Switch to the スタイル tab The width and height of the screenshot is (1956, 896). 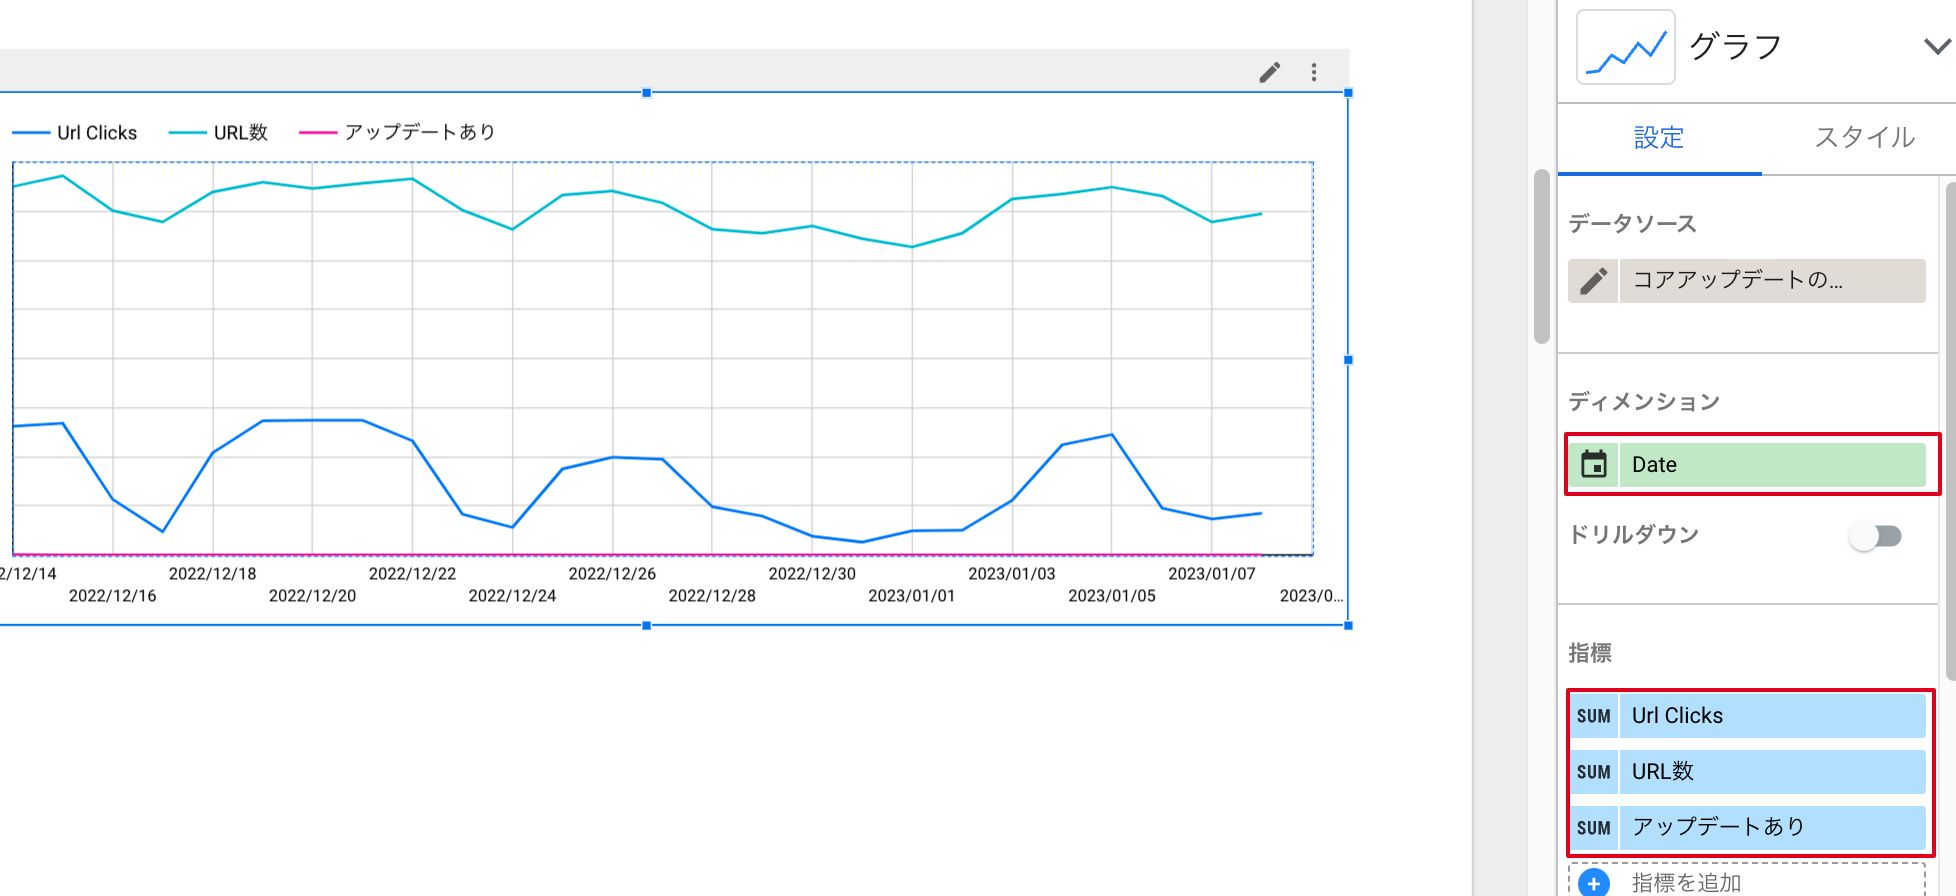point(1864,138)
